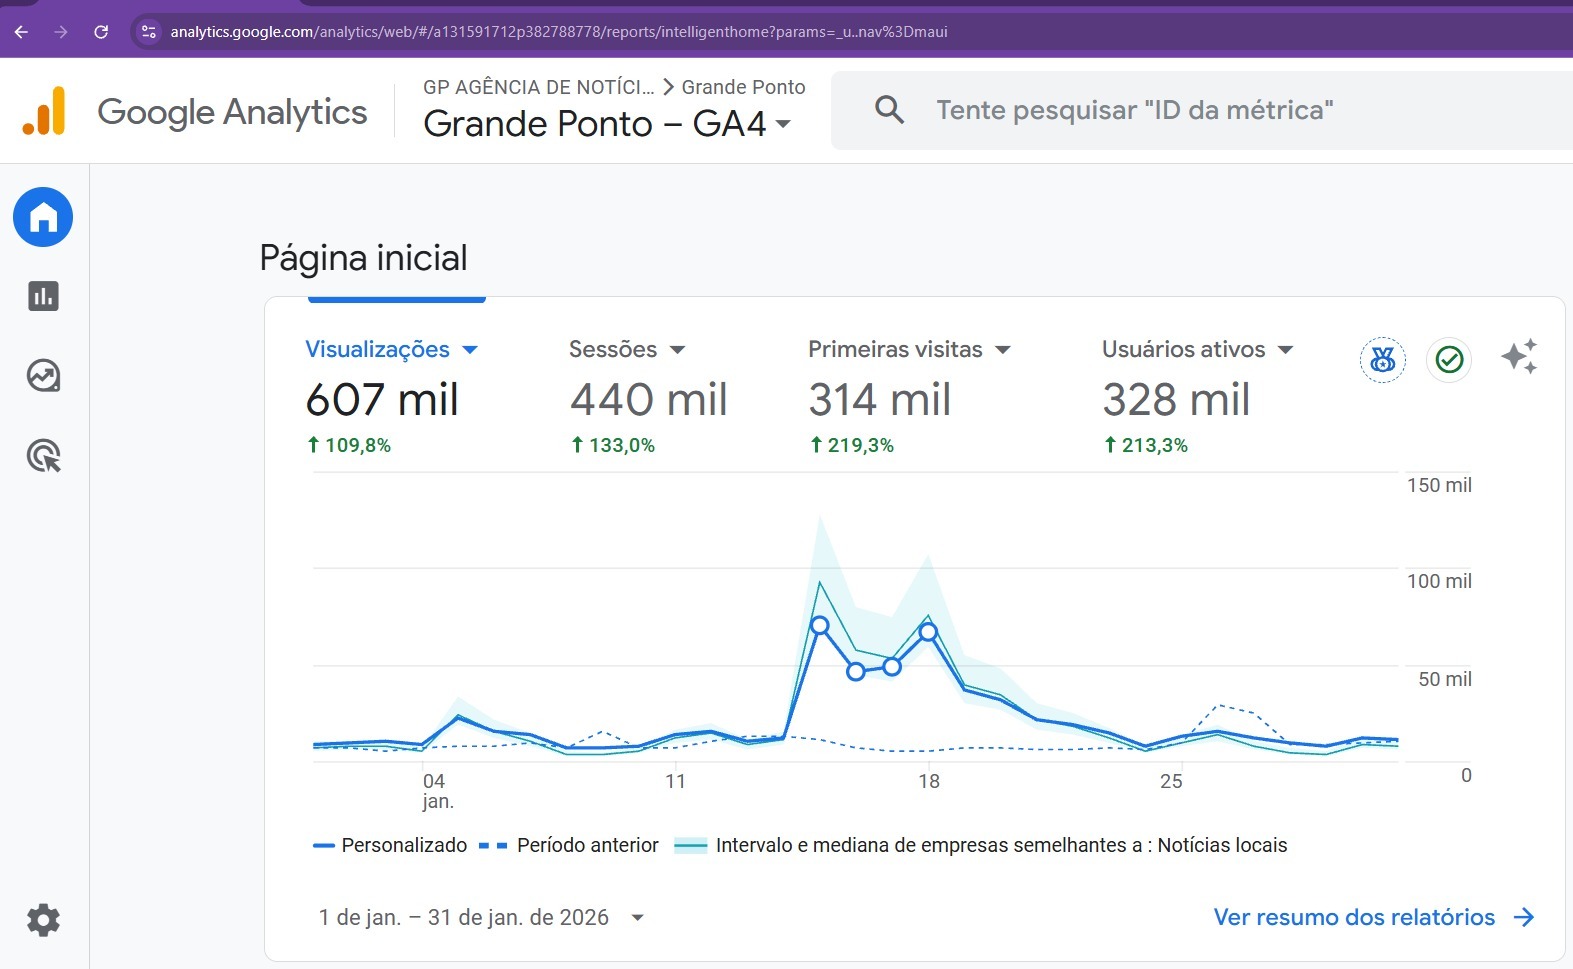Click the GP AGÊNCIA DE NOTÍCI... account breadcrumb
1573x969 pixels.
pyautogui.click(x=538, y=87)
